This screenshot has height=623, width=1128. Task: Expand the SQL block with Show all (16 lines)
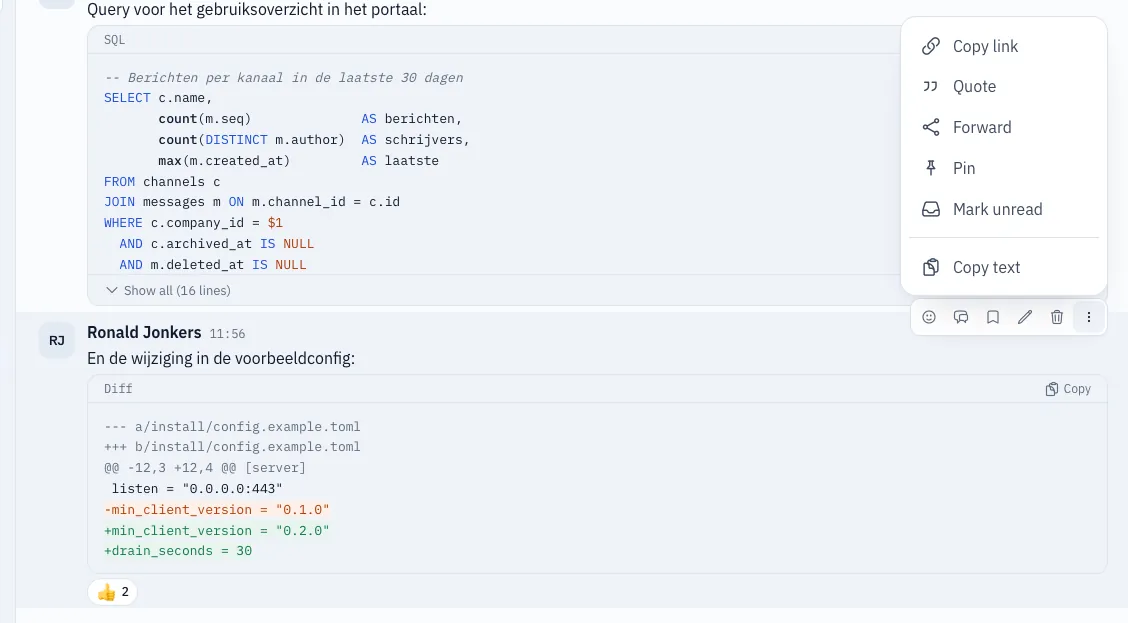tap(168, 291)
